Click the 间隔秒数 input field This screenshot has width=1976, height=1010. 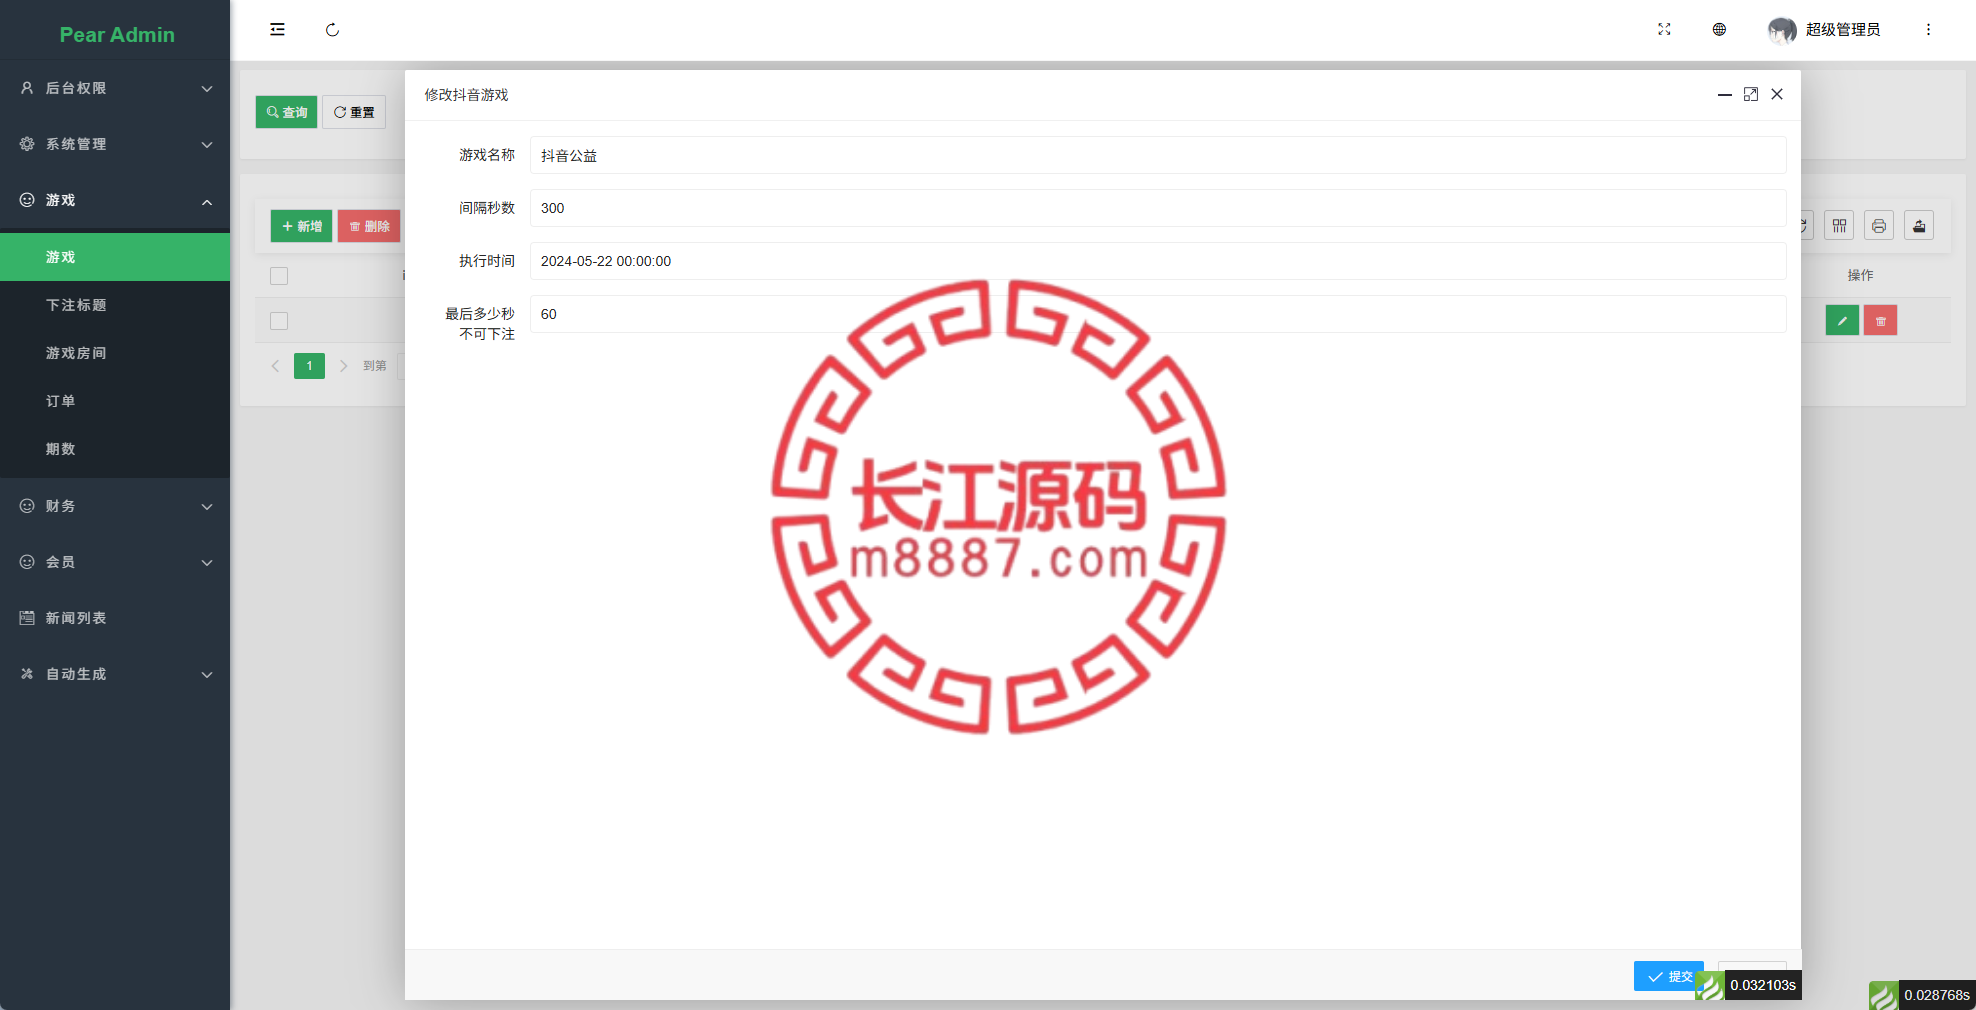[x=1158, y=208]
